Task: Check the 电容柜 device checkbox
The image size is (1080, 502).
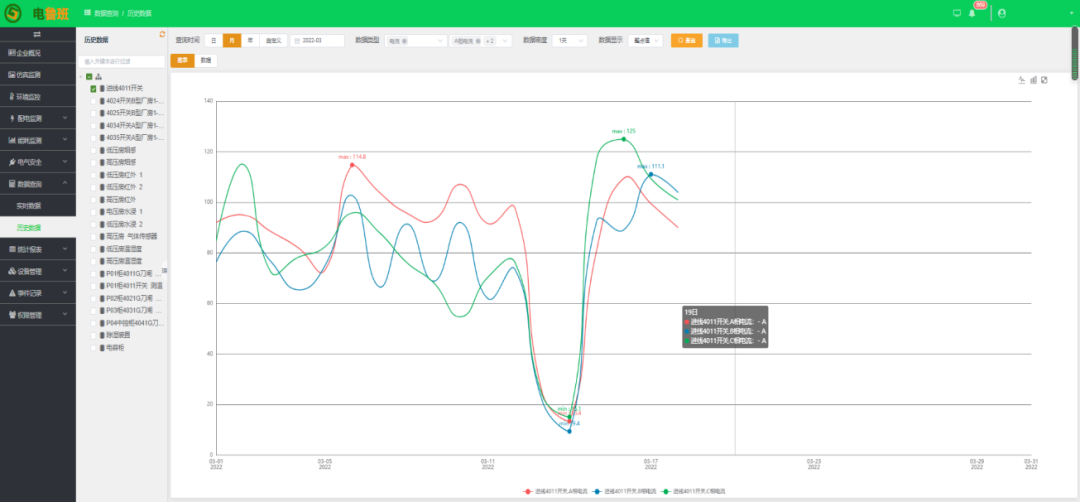Action: 94,348
